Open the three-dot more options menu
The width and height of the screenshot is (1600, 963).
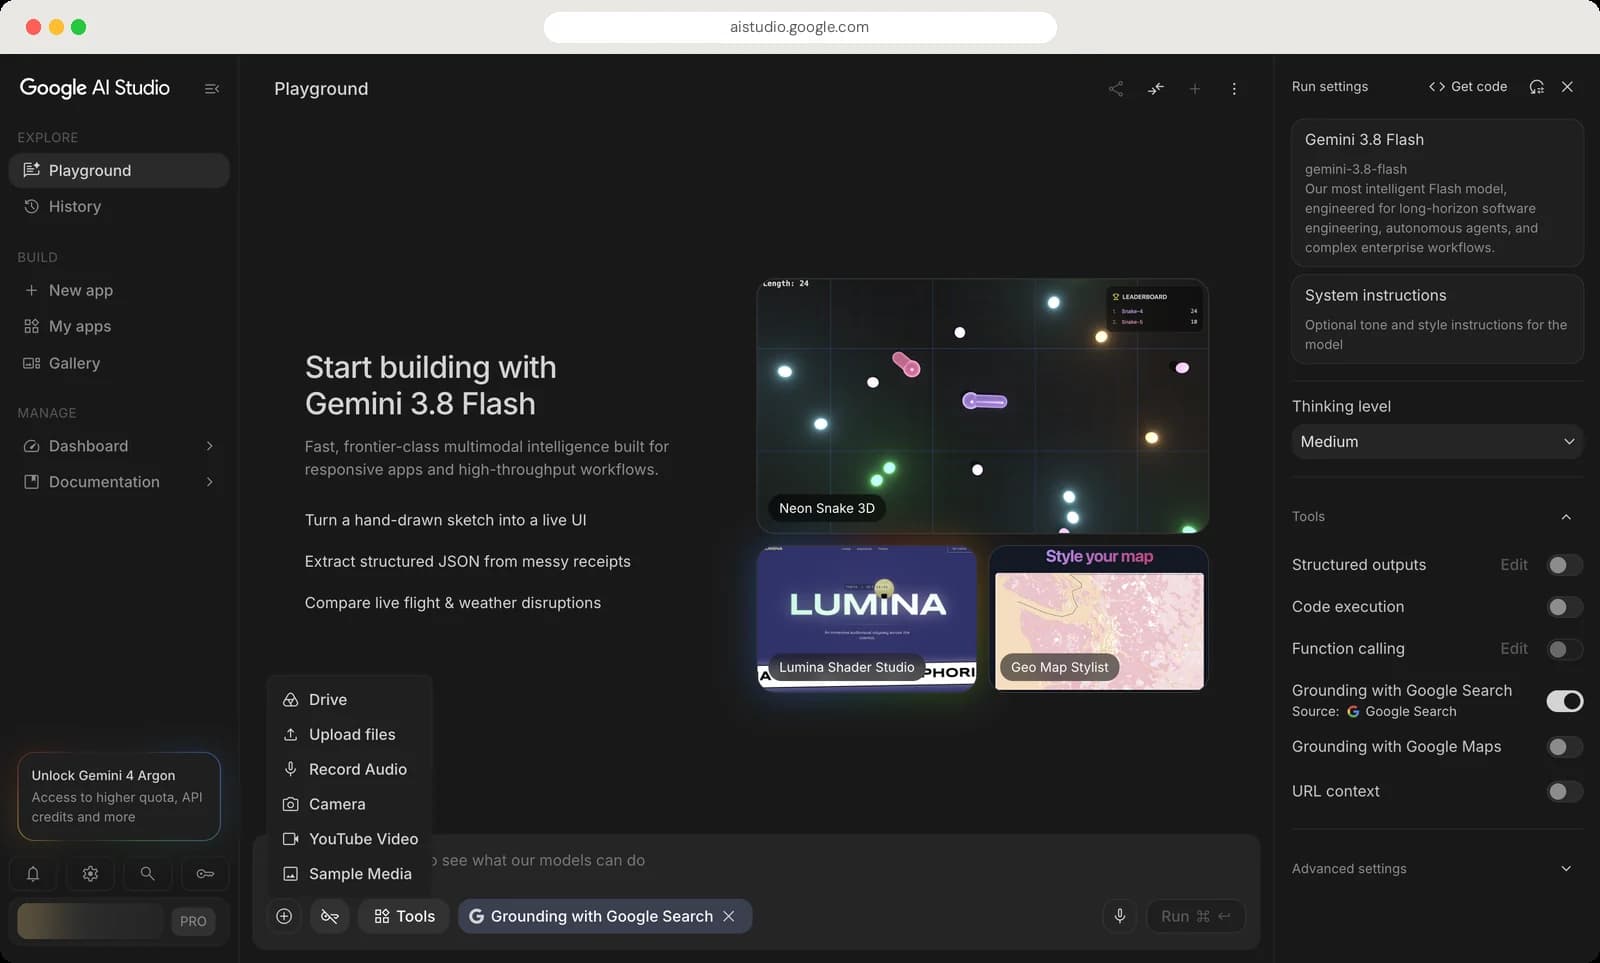[x=1234, y=89]
